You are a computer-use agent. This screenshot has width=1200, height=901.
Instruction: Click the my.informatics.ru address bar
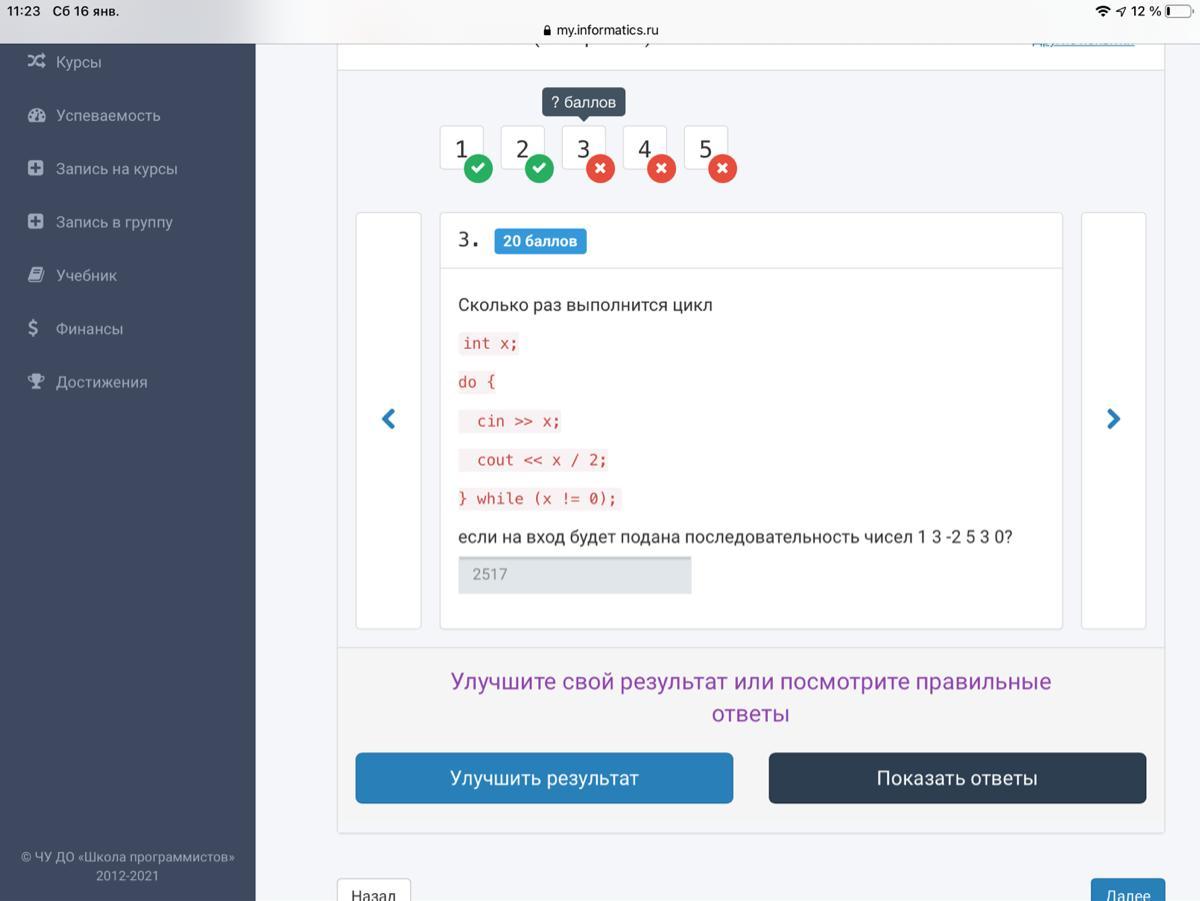tap(600, 30)
